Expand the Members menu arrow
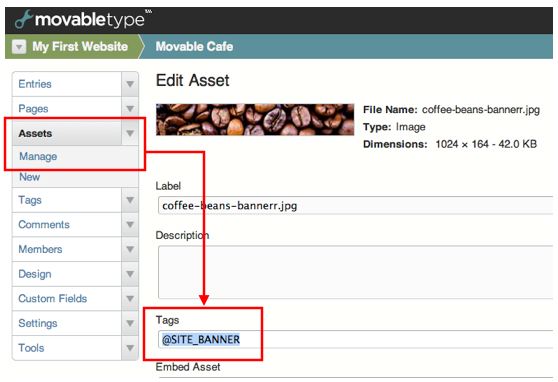 (x=130, y=249)
